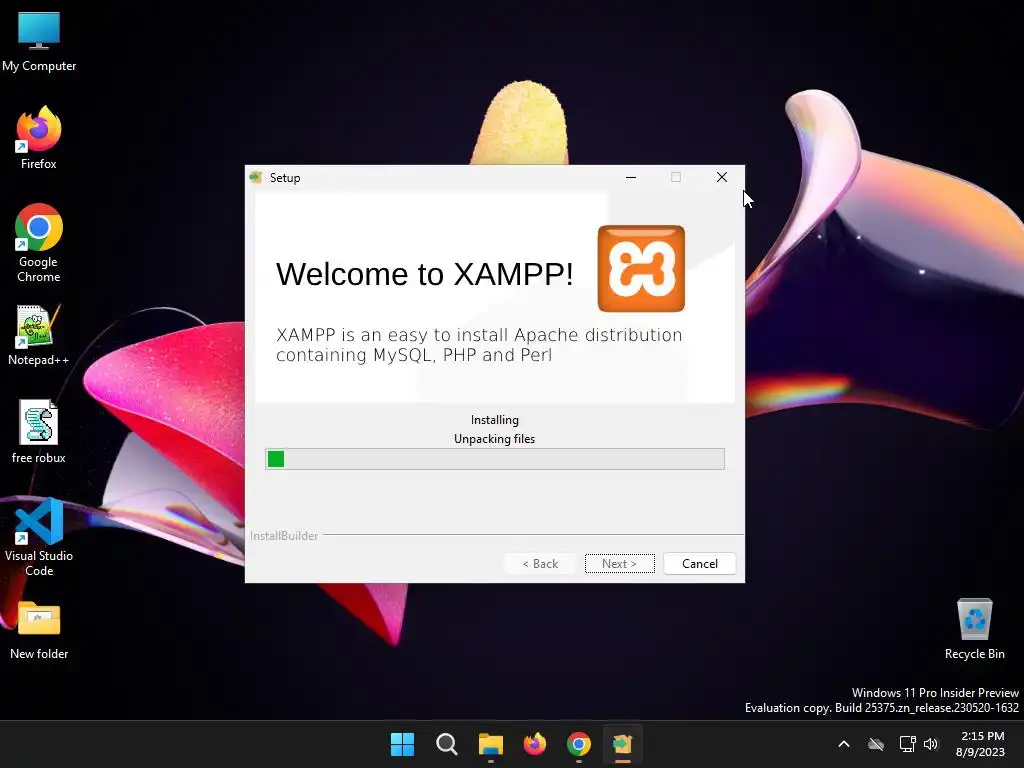Click the disabled maximize button
This screenshot has width=1024, height=768.
point(676,177)
